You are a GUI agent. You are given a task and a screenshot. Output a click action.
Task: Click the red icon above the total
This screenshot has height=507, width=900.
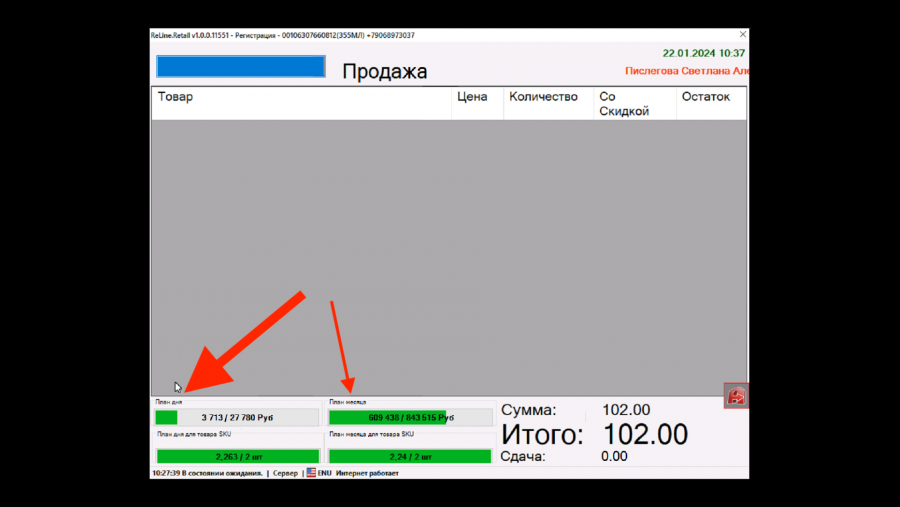[x=736, y=396]
